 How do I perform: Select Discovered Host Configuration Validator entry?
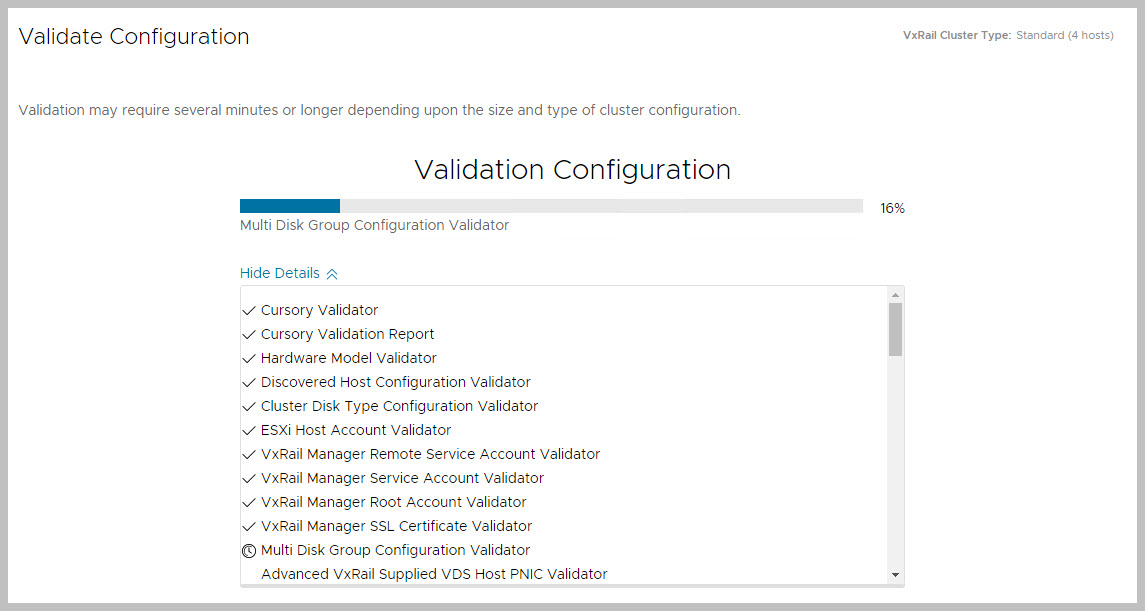point(395,382)
